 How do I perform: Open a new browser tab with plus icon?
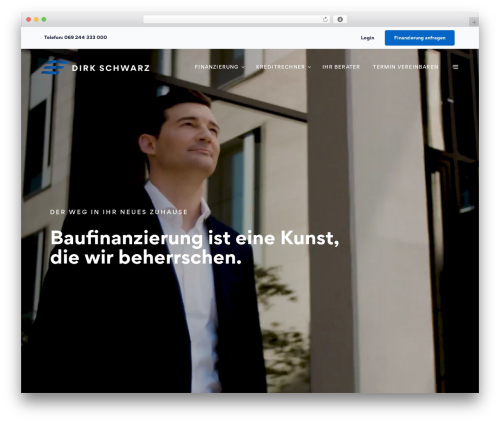click(x=474, y=22)
